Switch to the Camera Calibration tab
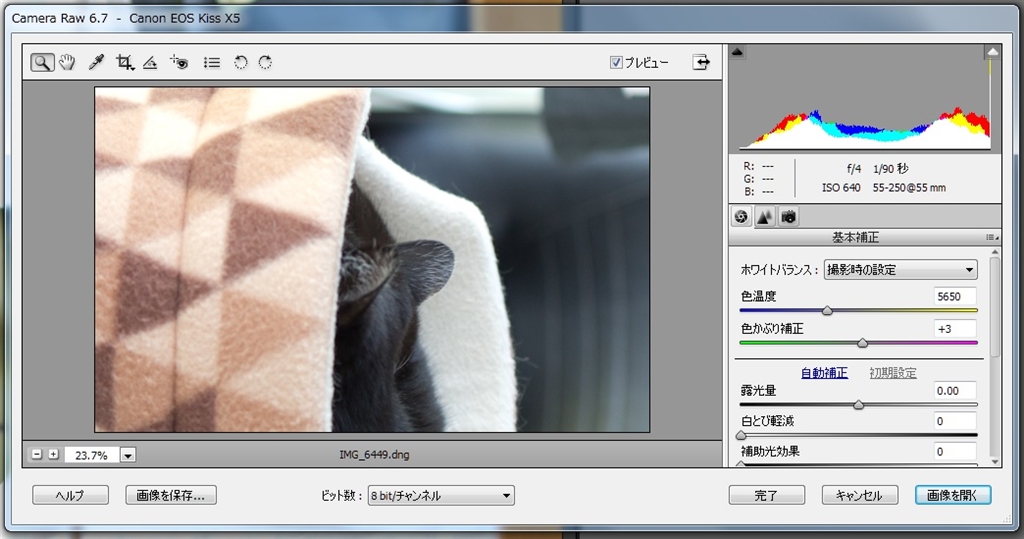 [788, 216]
